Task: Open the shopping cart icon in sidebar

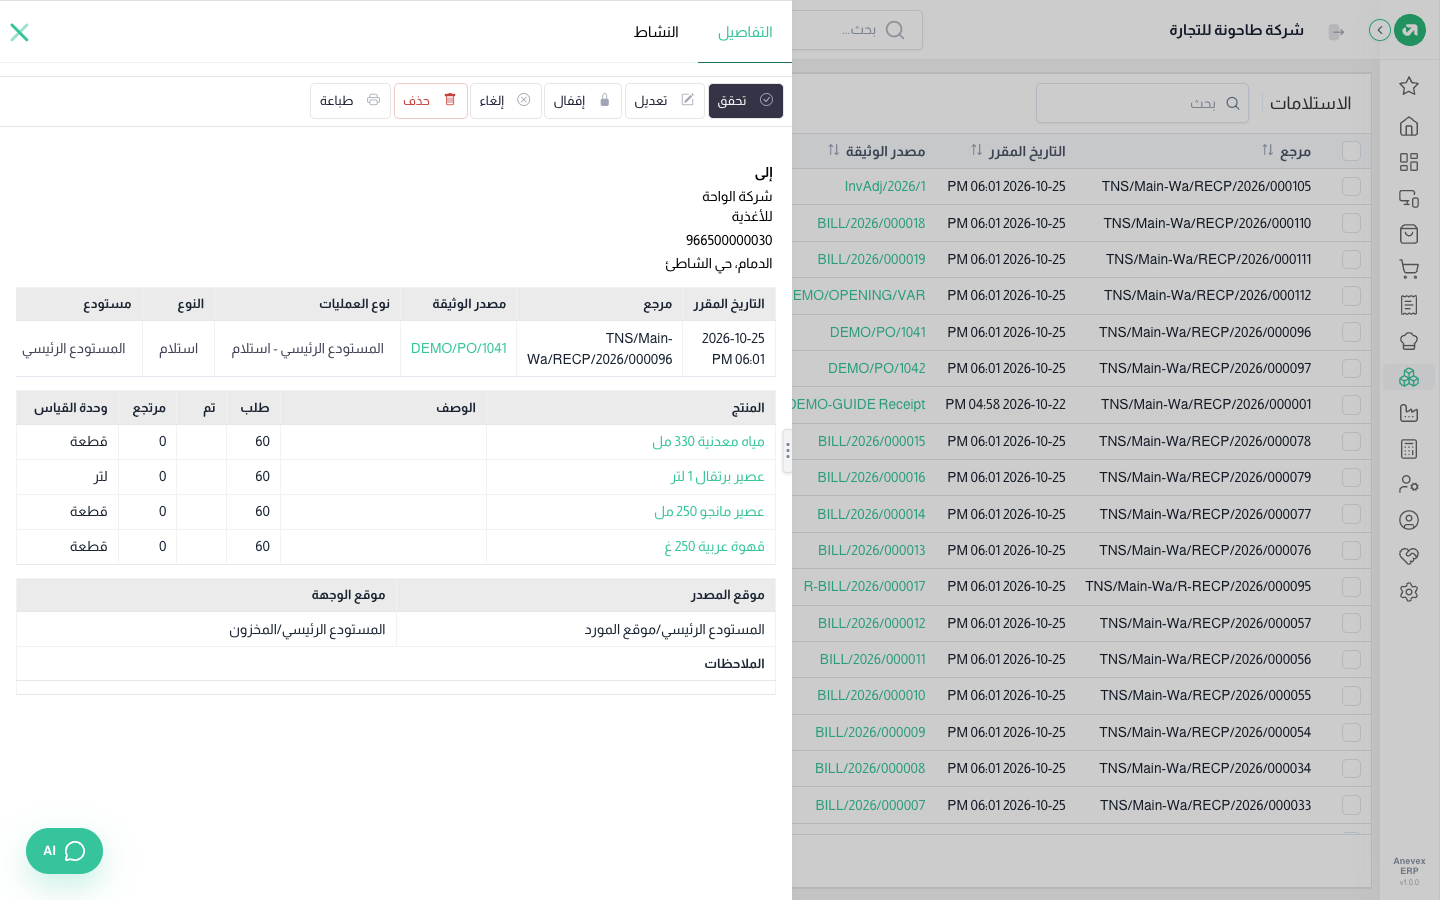Action: pos(1409,269)
